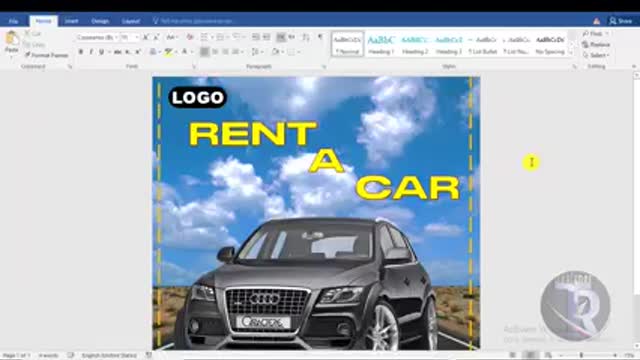The height and width of the screenshot is (360, 640).
Task: Open the font name combo box
Action: point(97,38)
